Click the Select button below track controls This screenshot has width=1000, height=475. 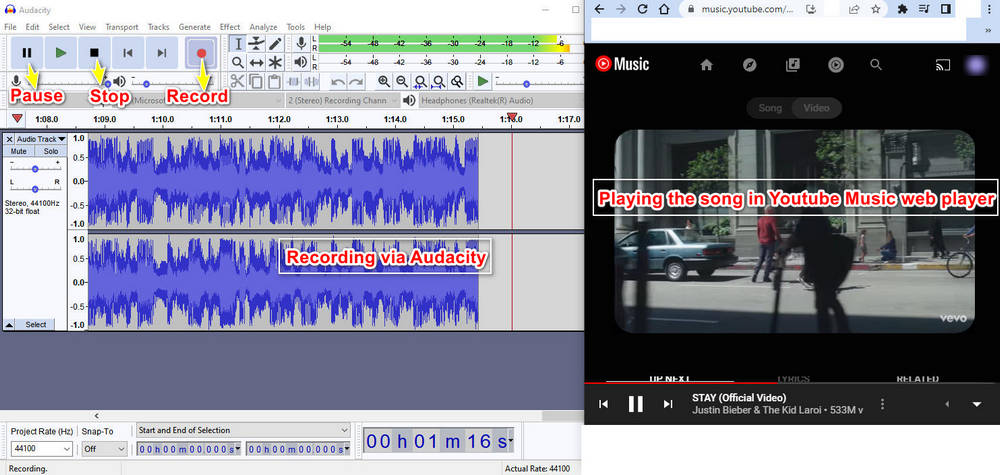36,324
